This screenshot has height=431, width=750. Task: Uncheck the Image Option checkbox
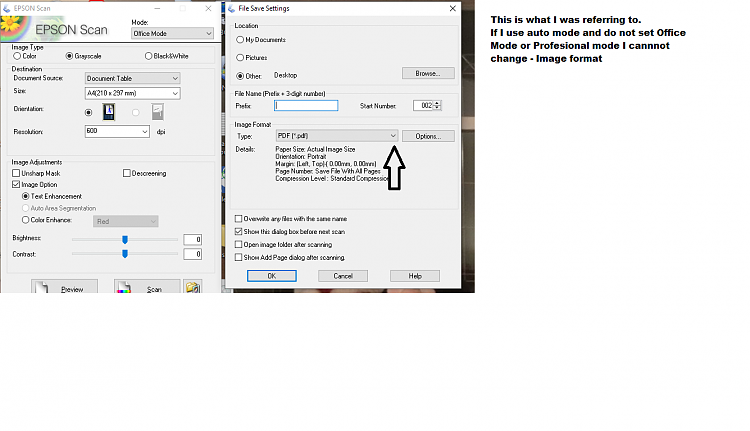click(16, 184)
